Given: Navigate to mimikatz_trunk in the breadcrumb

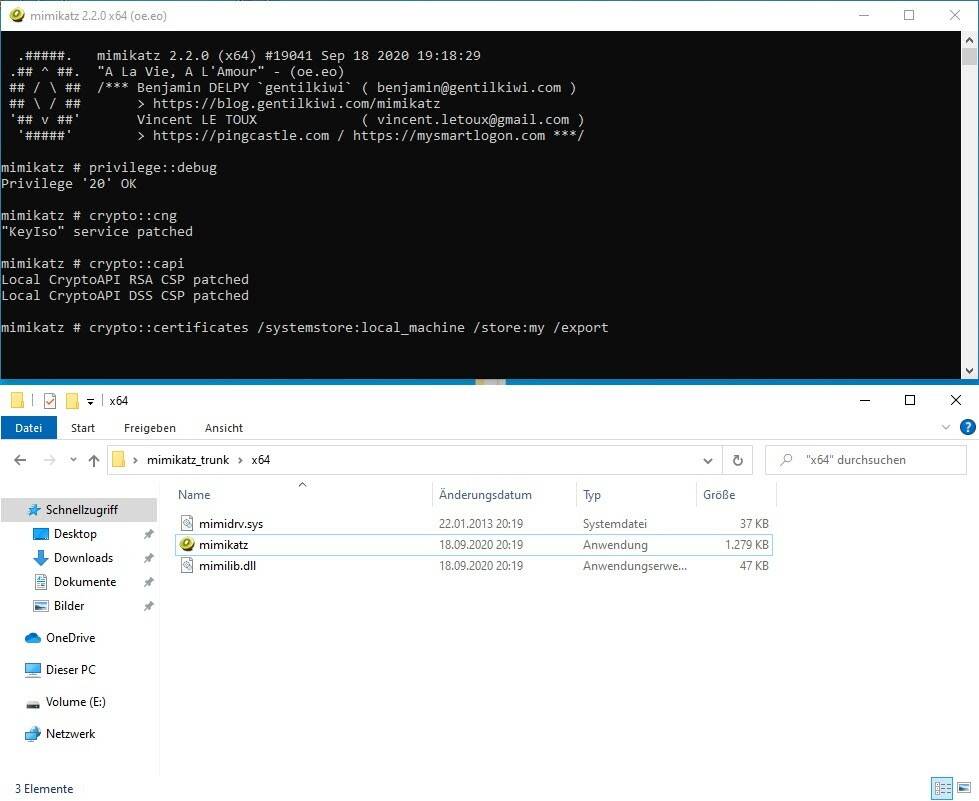Looking at the screenshot, I should pyautogui.click(x=188, y=460).
